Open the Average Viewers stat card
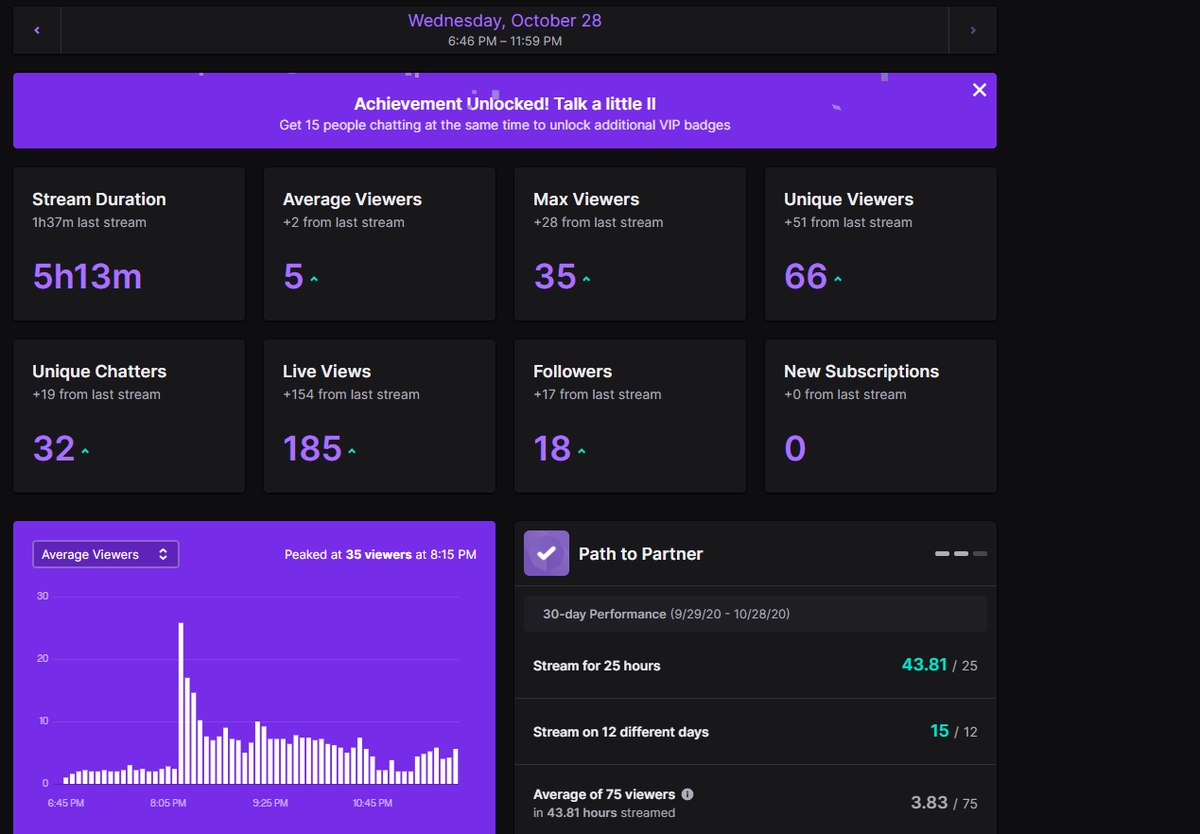 pos(379,244)
